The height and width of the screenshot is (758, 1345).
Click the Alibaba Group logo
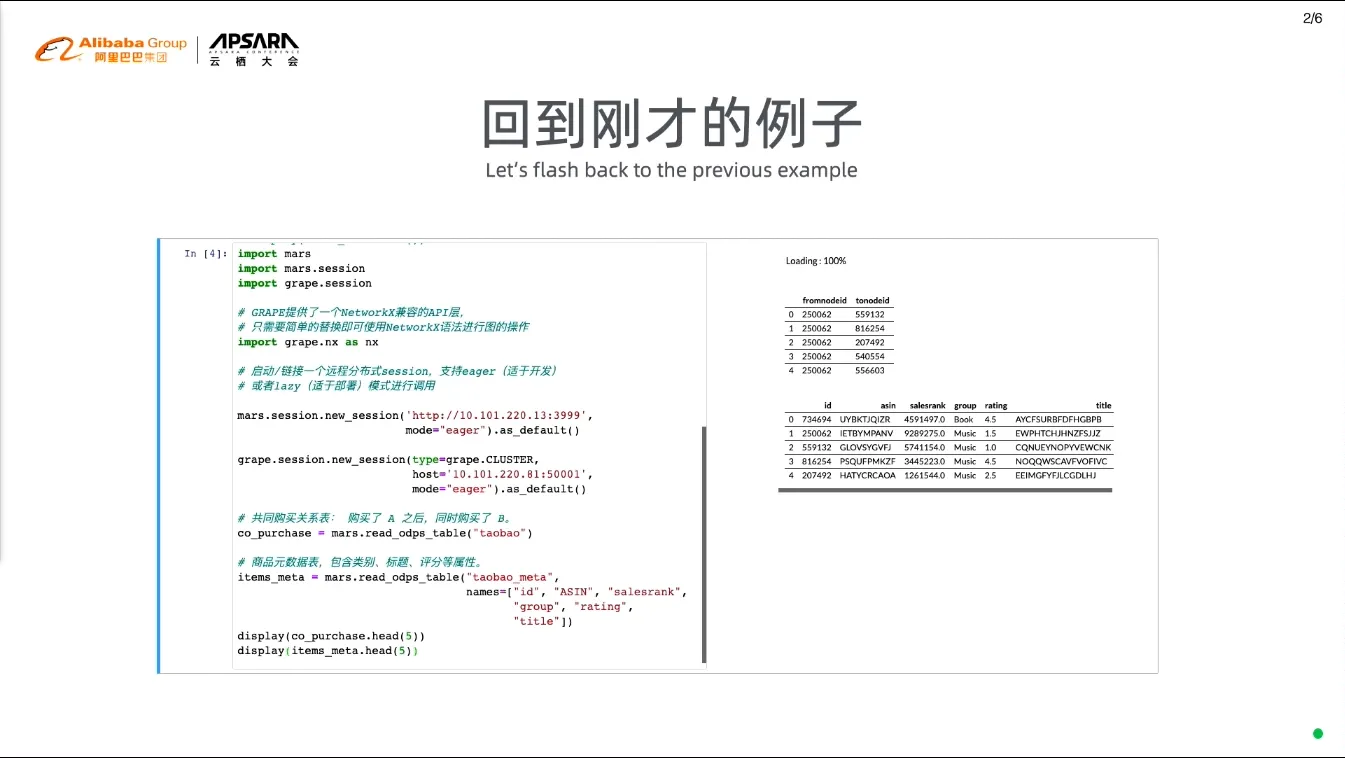(110, 49)
